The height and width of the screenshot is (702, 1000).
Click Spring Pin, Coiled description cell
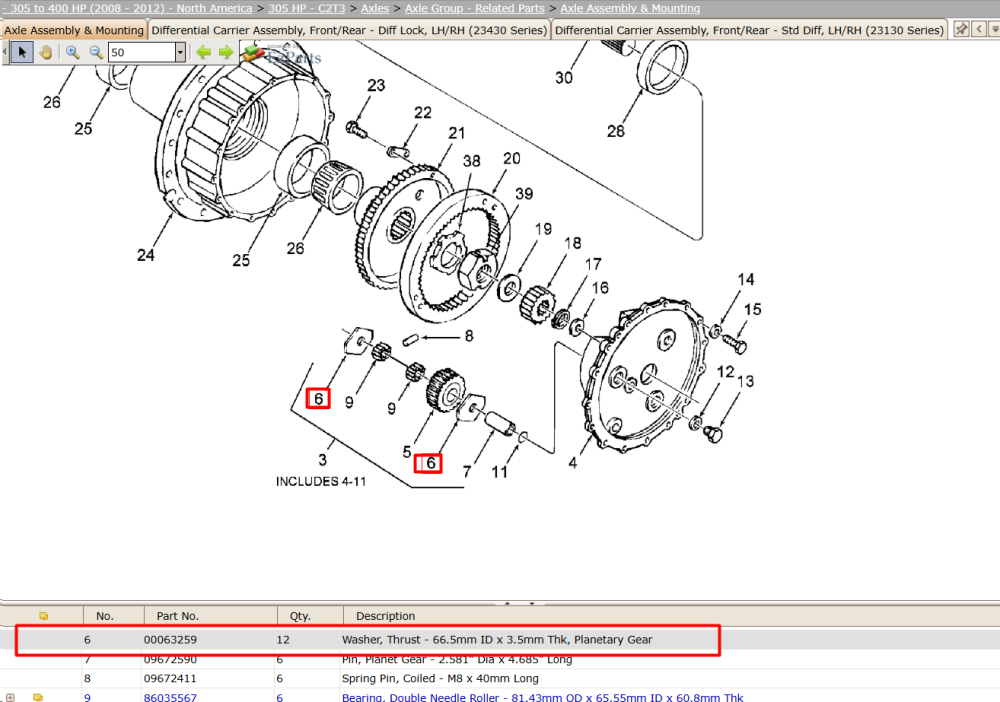[x=440, y=678]
